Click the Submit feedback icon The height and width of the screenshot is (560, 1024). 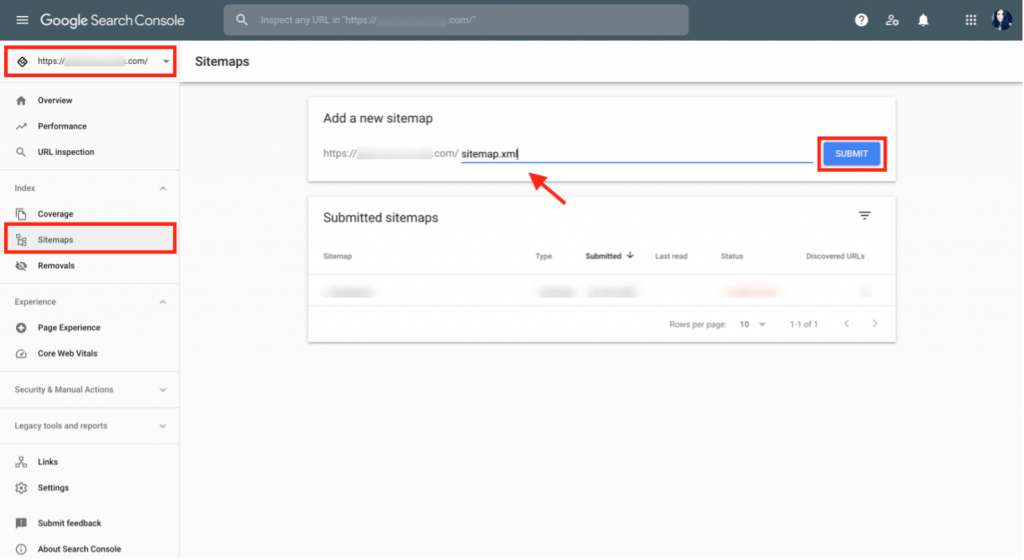(21, 523)
